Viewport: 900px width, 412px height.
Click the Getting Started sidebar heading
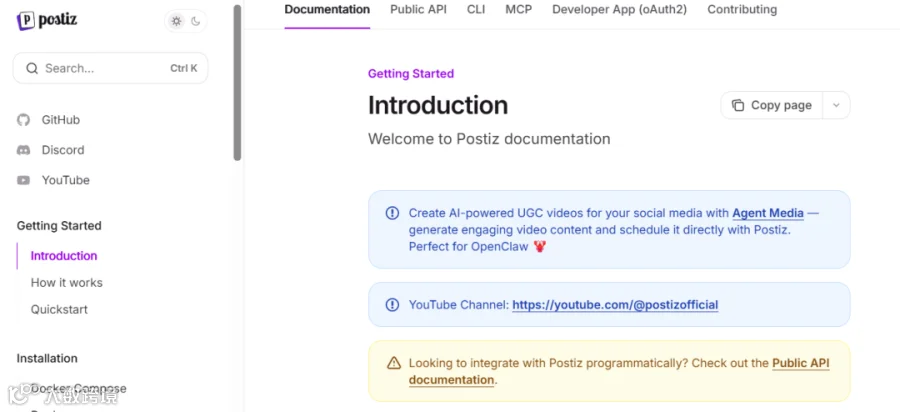tap(59, 226)
